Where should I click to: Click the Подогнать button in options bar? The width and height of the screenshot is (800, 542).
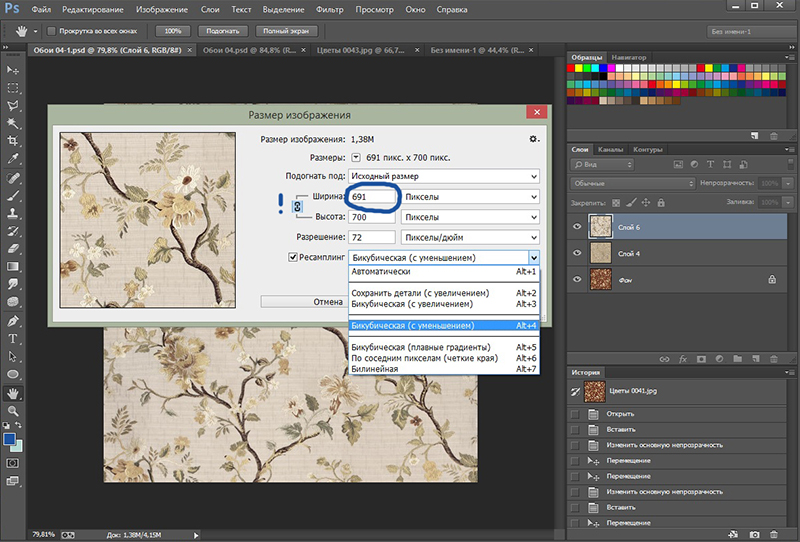coord(222,31)
